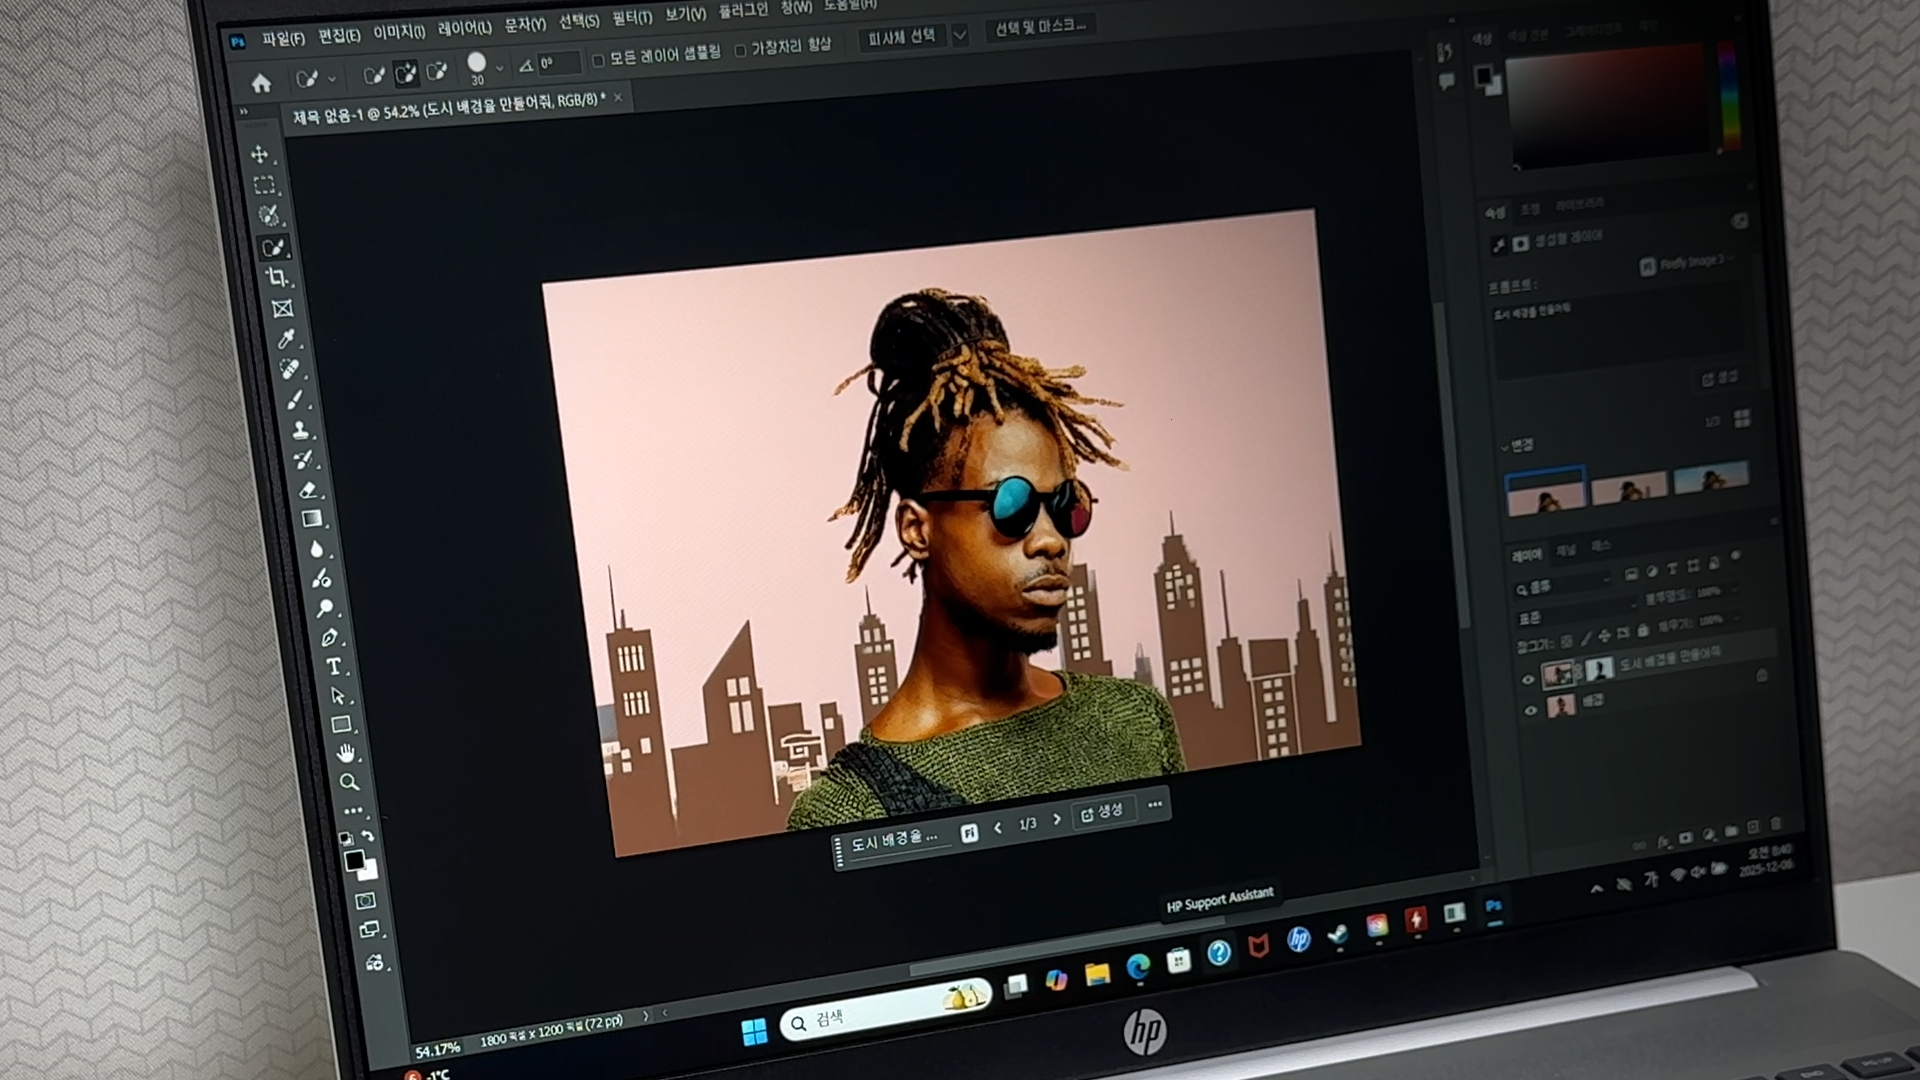The image size is (1920, 1080).
Task: Select the Zoom tool
Action: (x=349, y=782)
